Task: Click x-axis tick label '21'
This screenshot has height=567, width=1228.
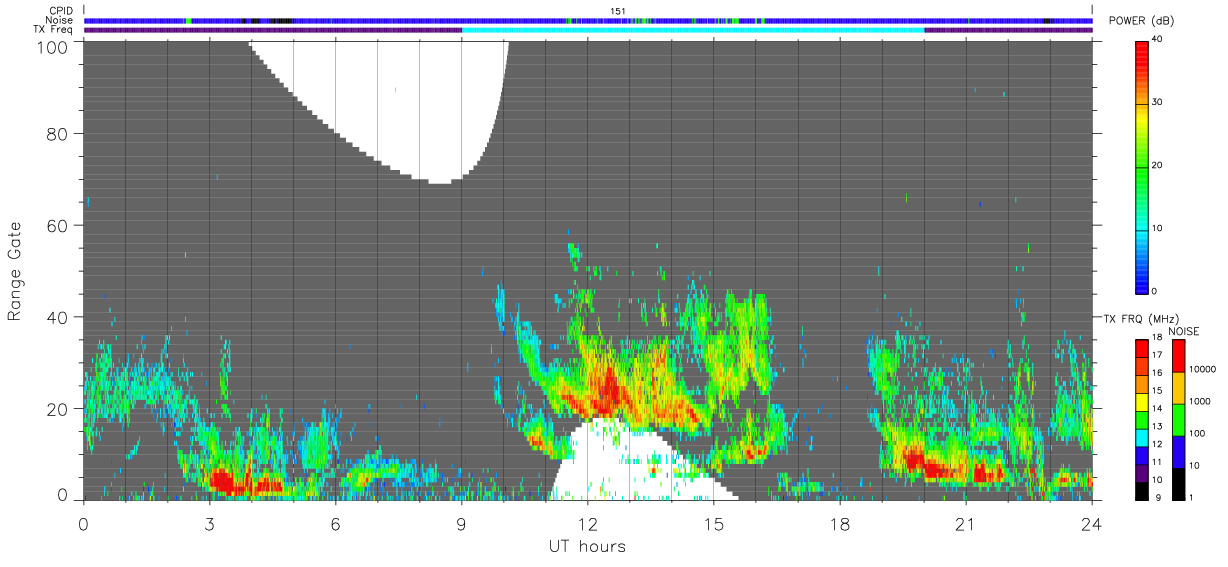Action: 965,524
